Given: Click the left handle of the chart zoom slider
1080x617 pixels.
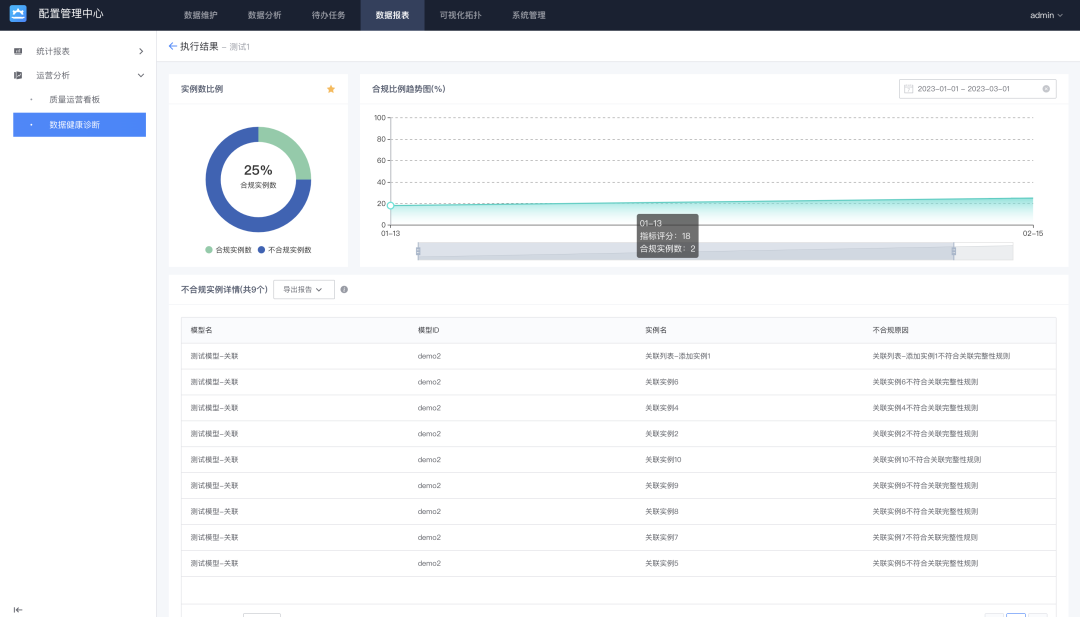Looking at the screenshot, I should [418, 251].
